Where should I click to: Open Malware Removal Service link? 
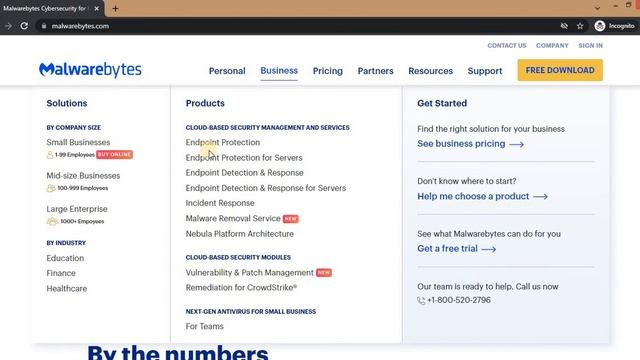click(233, 218)
